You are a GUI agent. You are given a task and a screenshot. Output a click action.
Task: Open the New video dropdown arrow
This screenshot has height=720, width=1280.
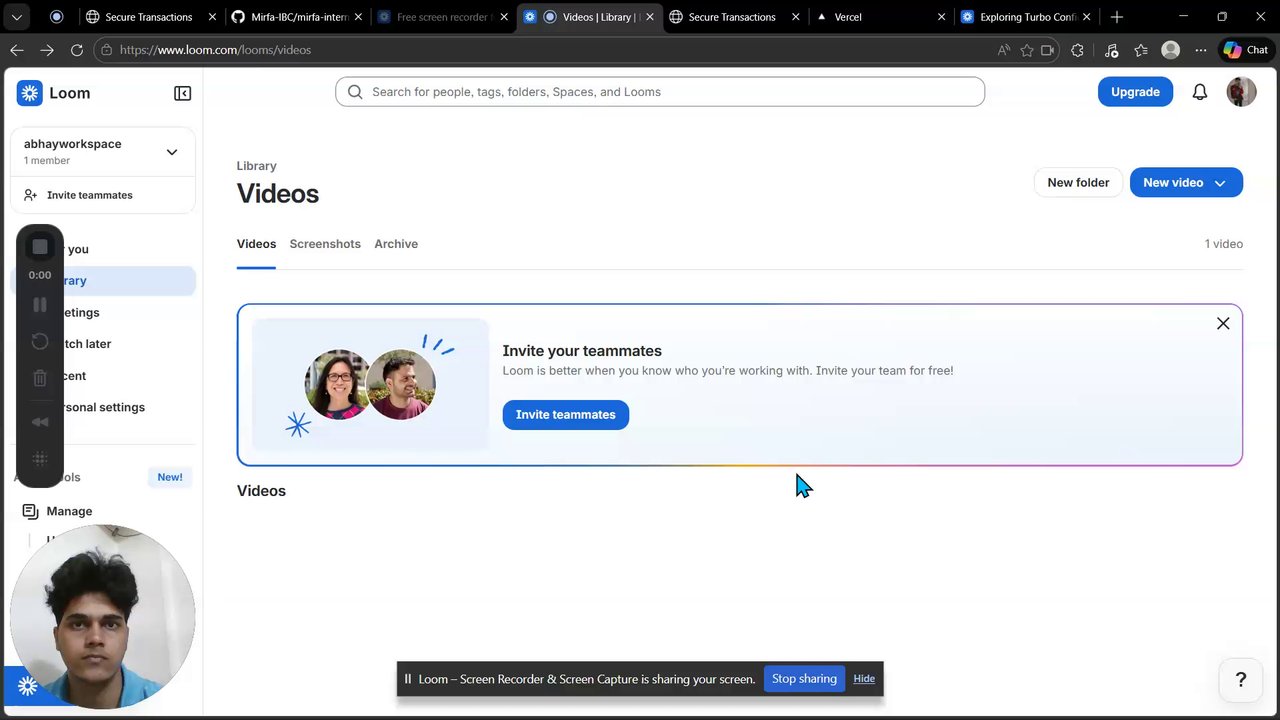click(1220, 183)
